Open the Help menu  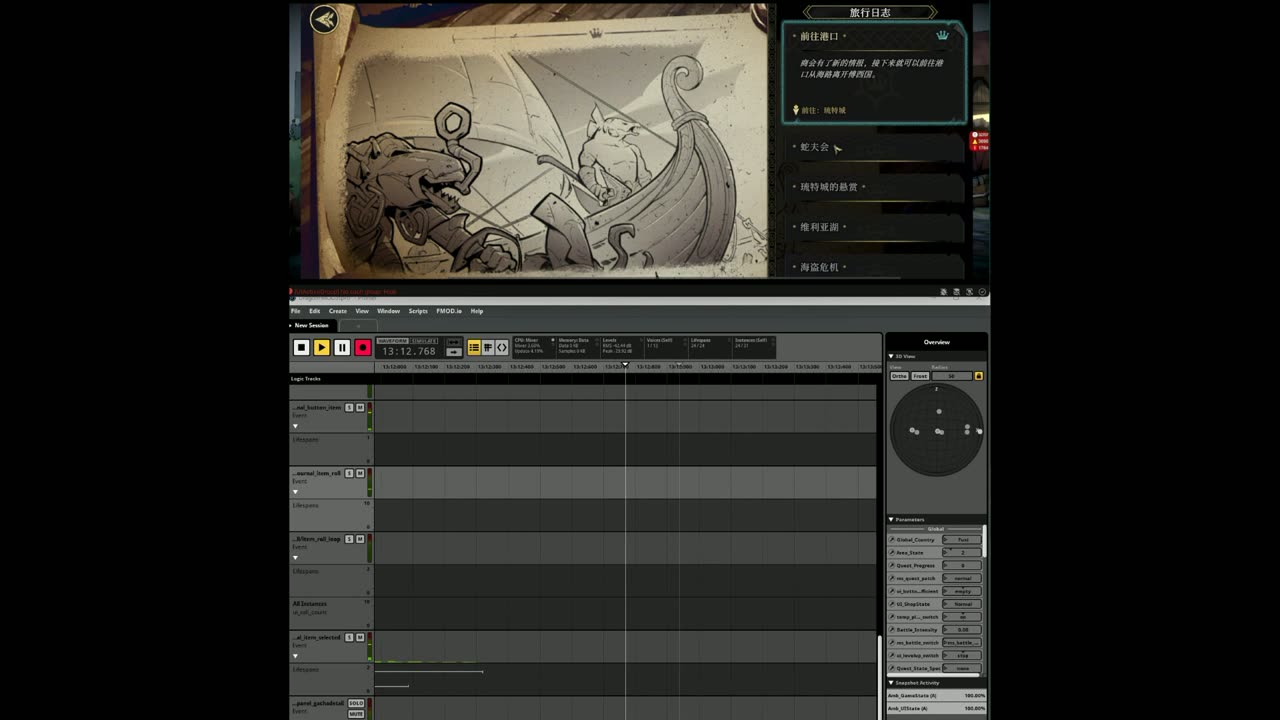tap(477, 311)
